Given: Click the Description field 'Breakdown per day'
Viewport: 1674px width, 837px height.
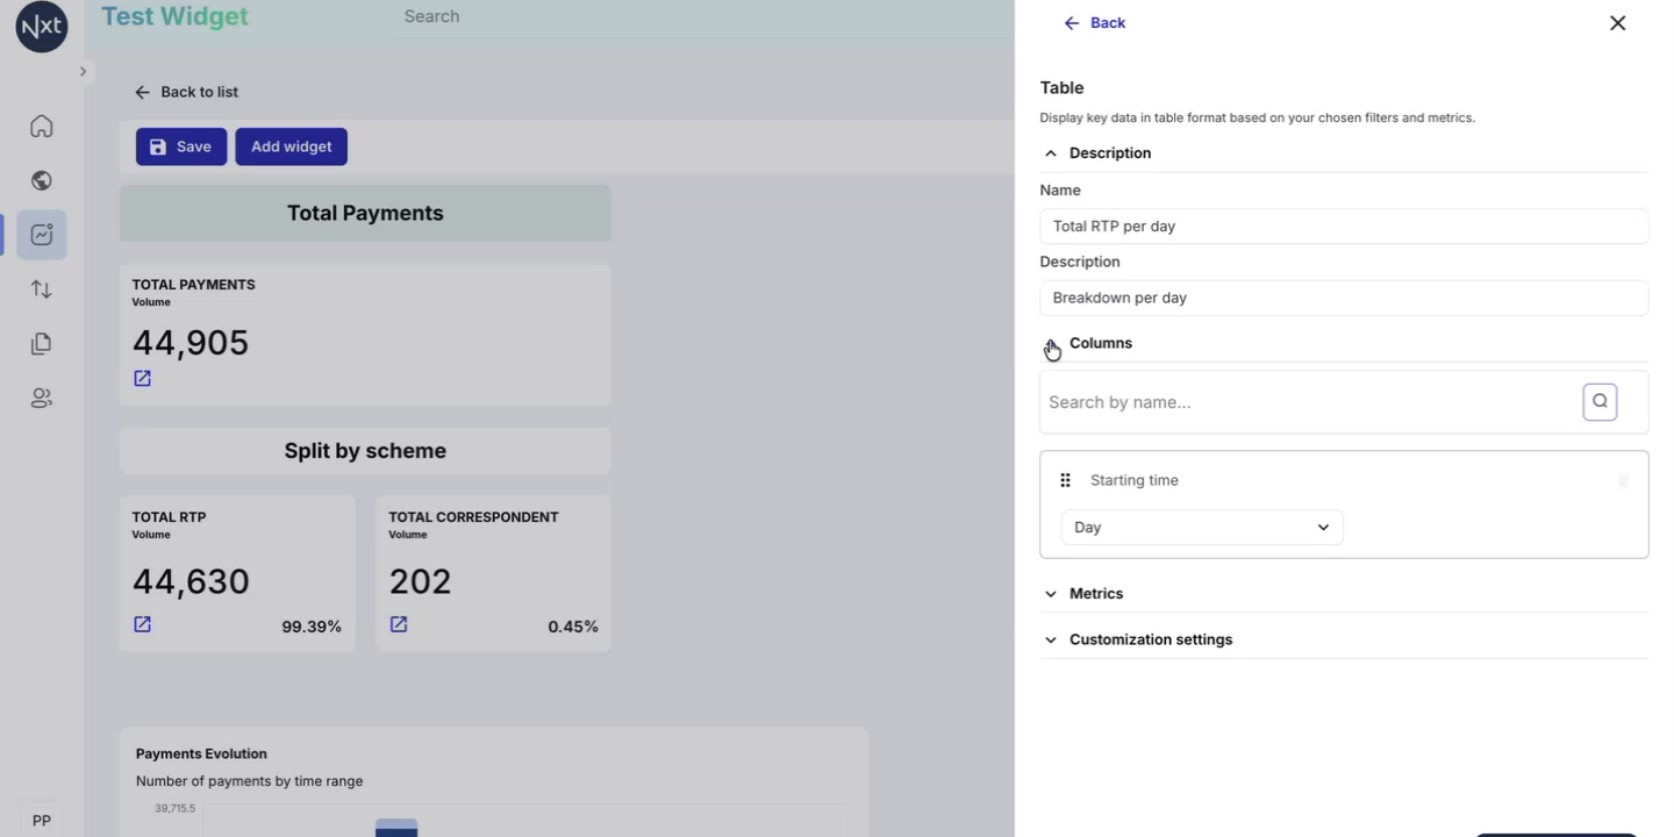Looking at the screenshot, I should pos(1343,298).
